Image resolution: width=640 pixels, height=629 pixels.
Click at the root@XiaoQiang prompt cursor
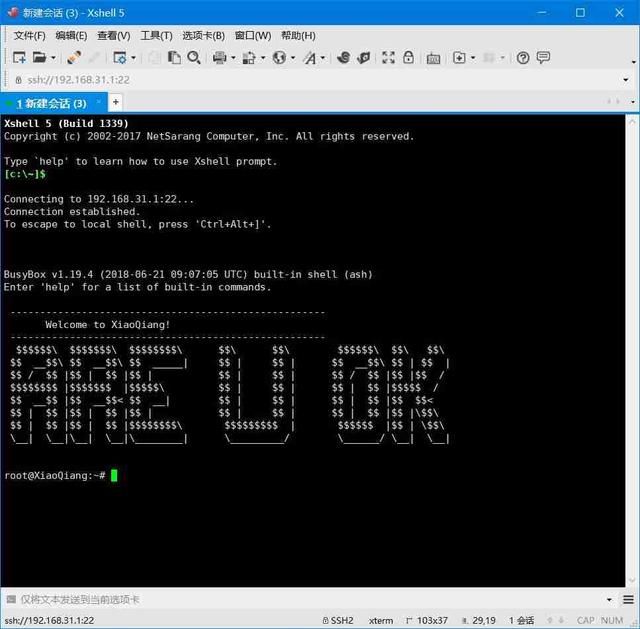pyautogui.click(x=114, y=476)
